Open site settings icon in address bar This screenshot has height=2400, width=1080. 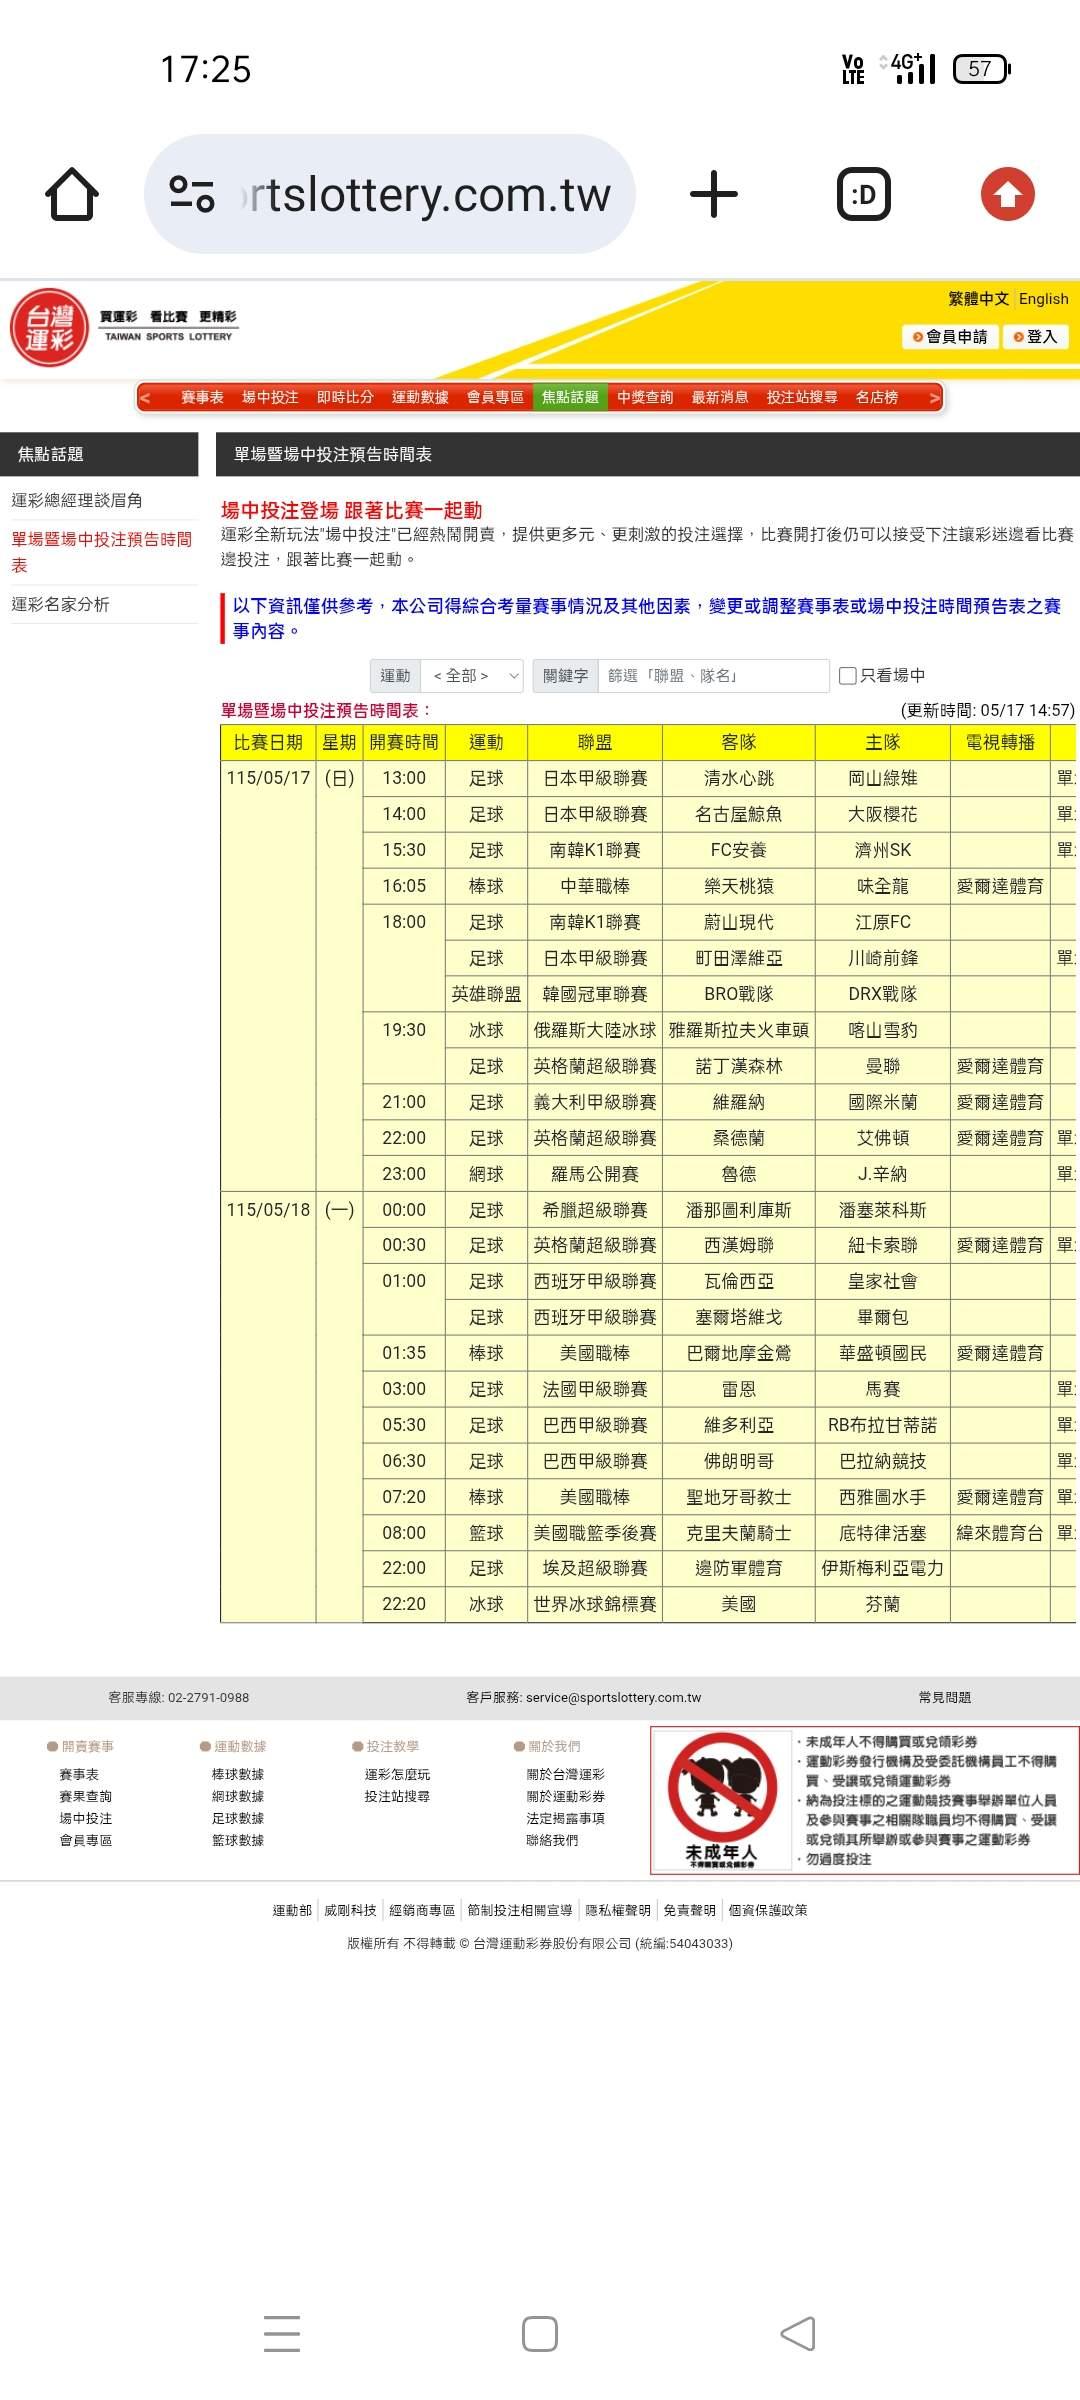tap(192, 194)
